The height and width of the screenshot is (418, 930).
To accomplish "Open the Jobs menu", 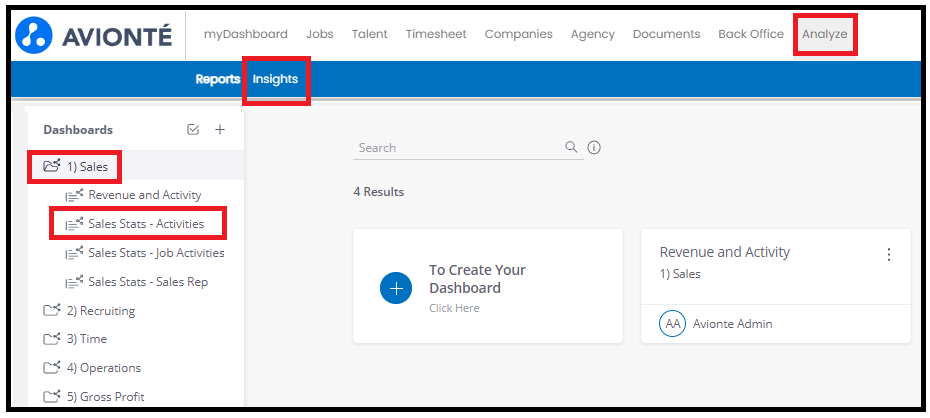I will 320,34.
